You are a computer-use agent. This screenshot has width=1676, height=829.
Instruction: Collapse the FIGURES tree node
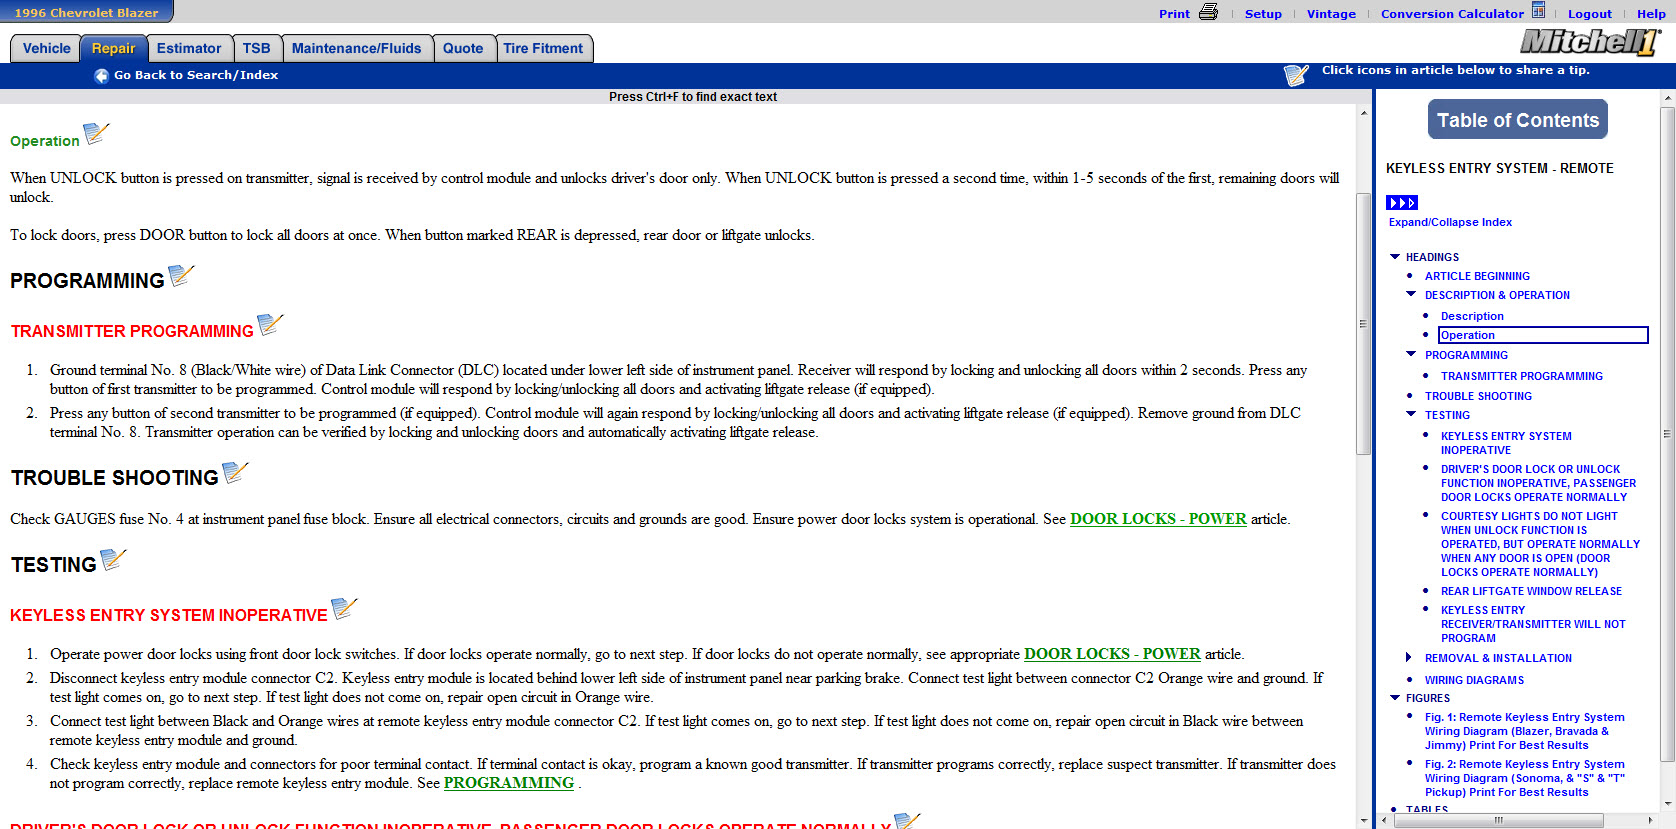click(1395, 698)
